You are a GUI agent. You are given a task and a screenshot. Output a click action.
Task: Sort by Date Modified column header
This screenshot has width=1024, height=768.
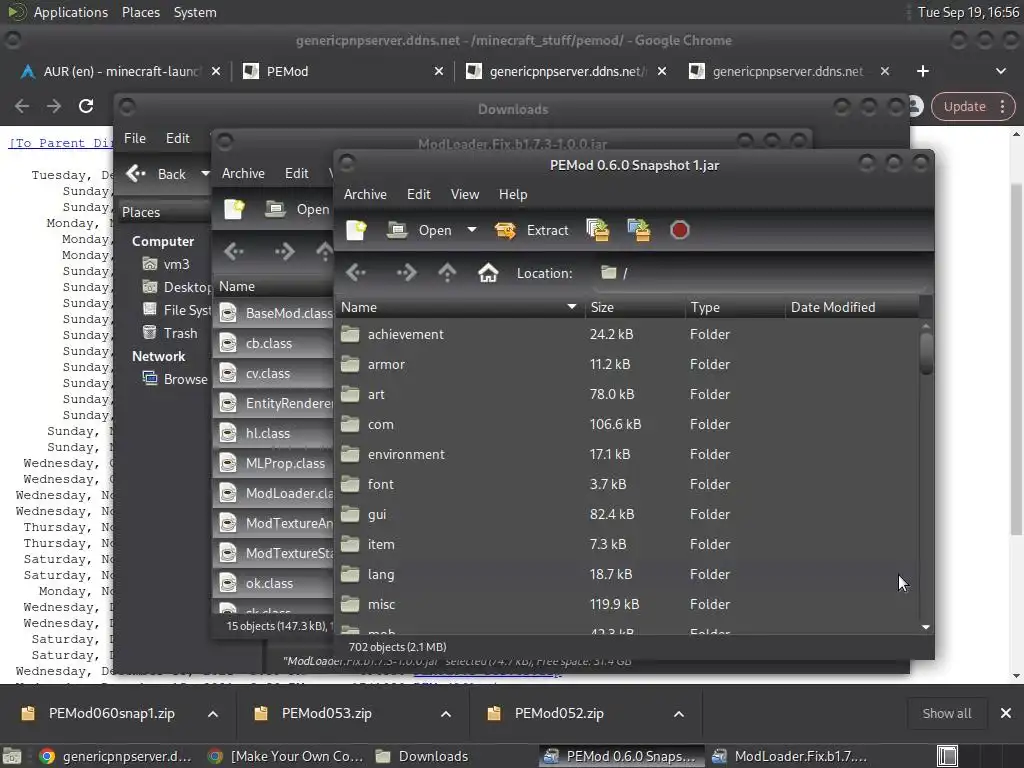852,307
